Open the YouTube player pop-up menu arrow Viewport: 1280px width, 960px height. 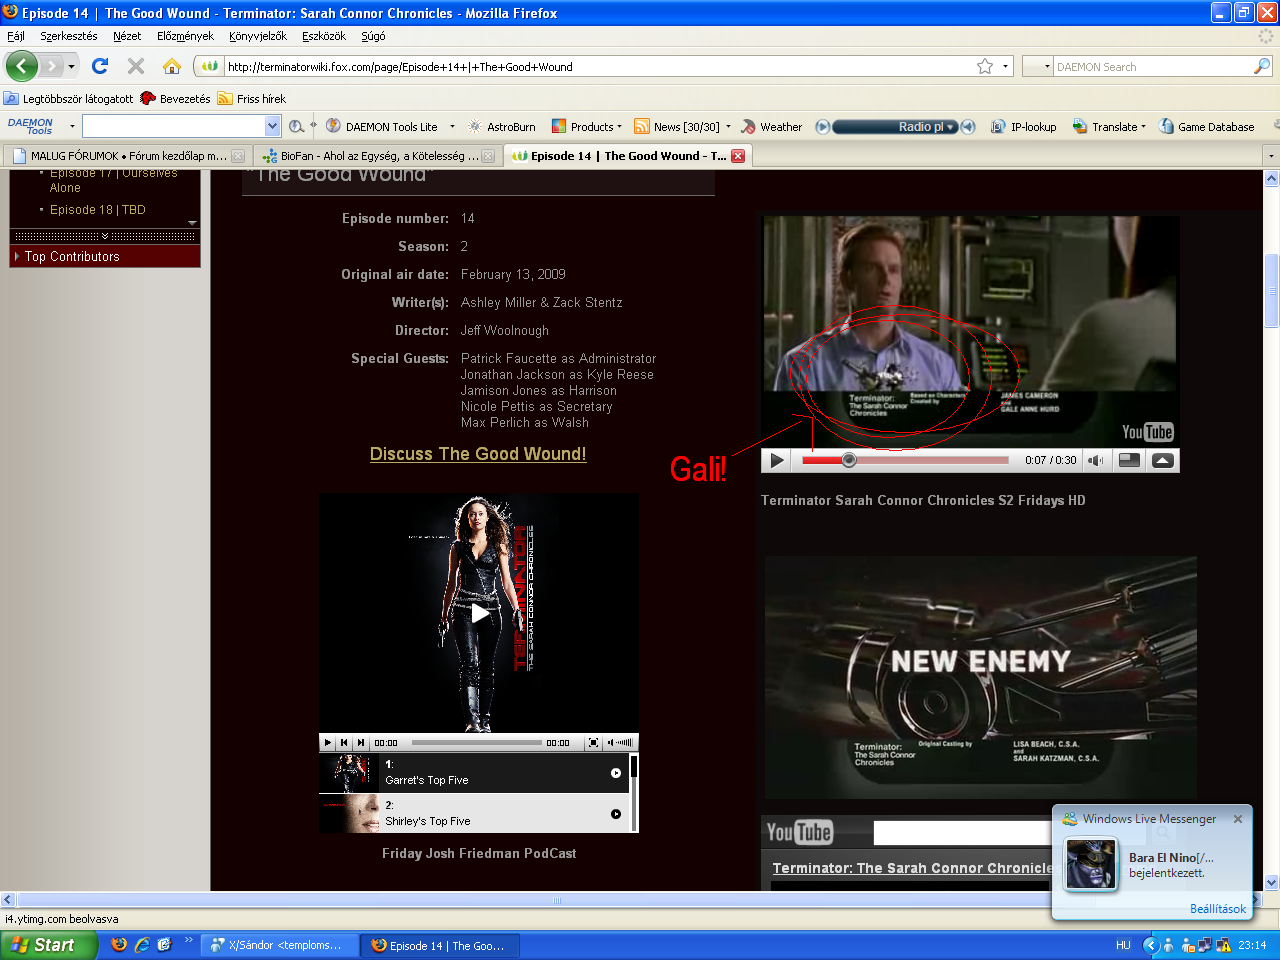click(1162, 461)
